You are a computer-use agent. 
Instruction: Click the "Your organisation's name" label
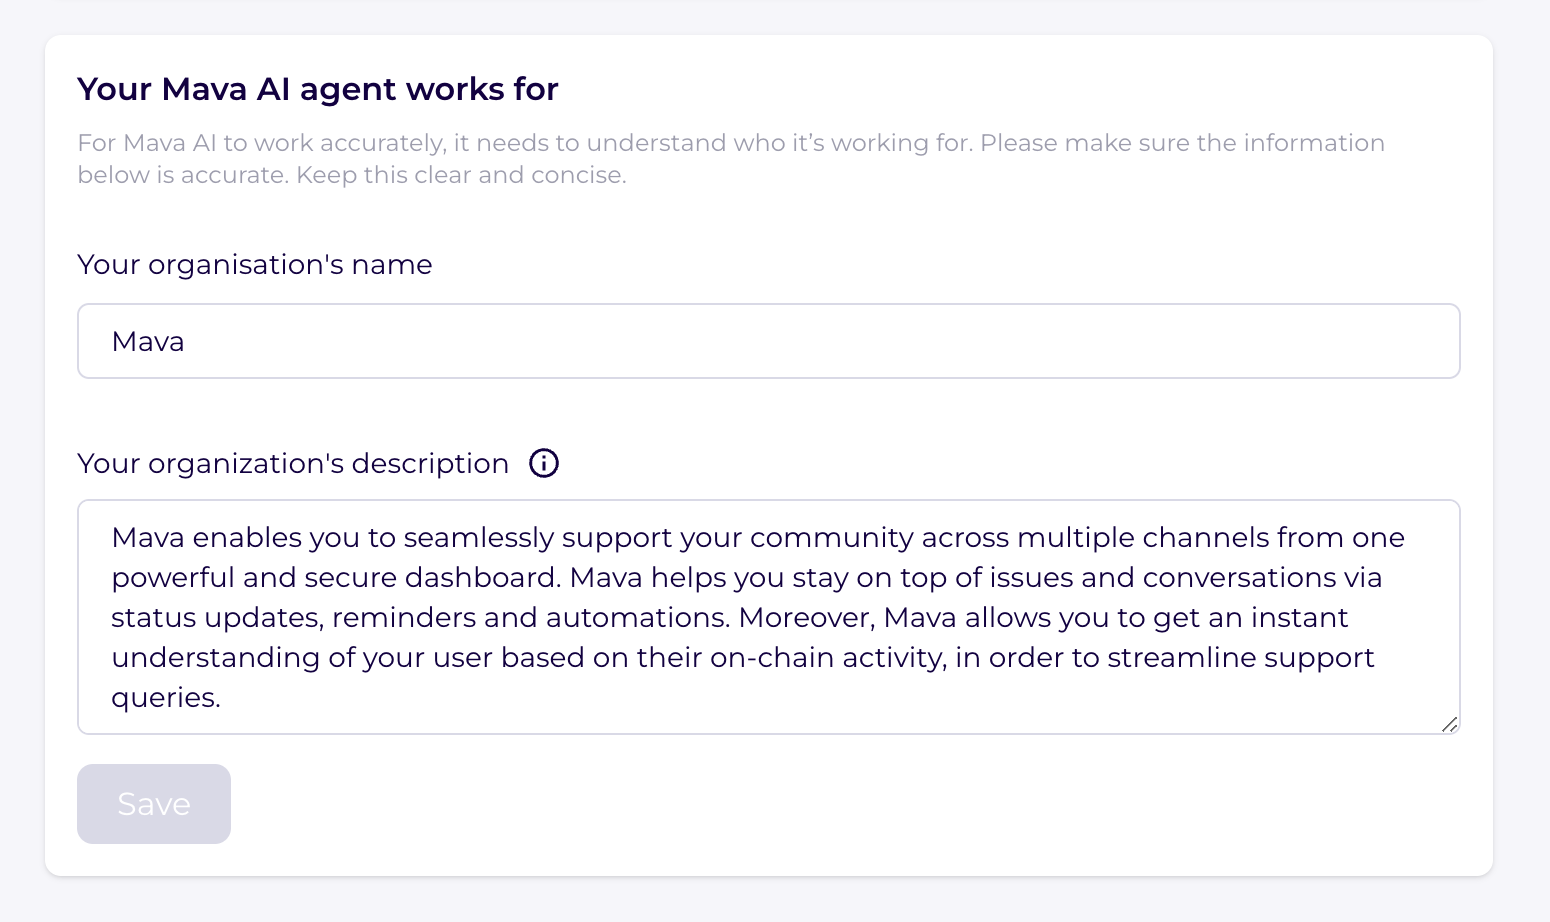[x=255, y=264]
